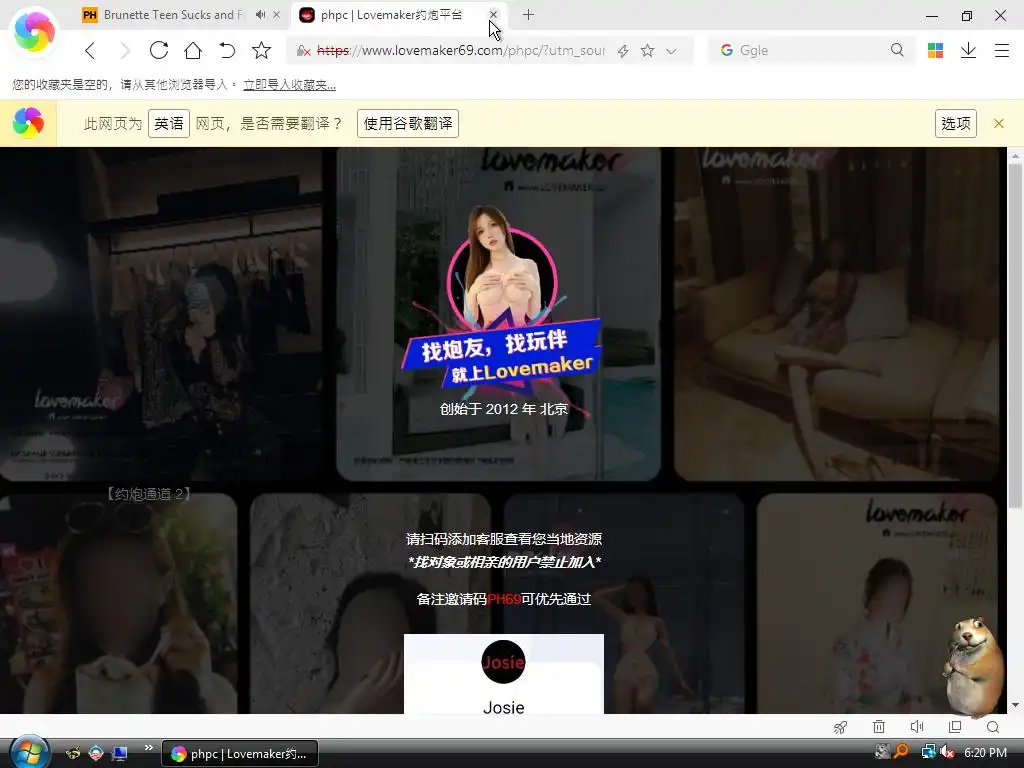Expand the quick launch overflow chevron

point(148,748)
